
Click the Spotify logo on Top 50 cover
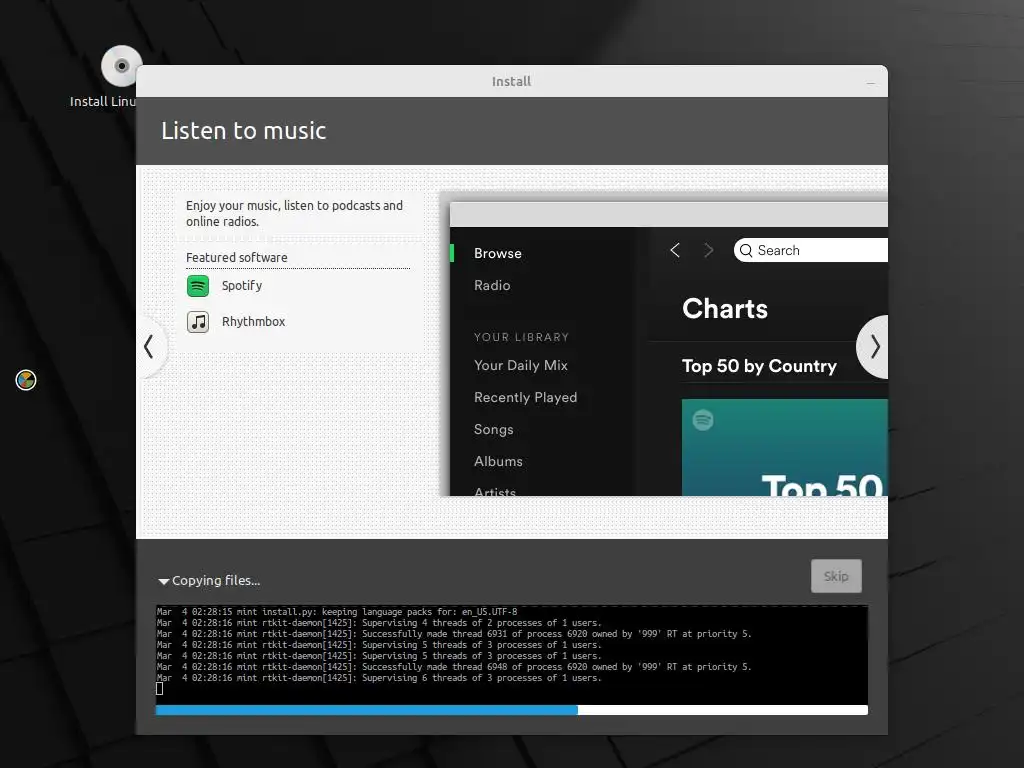tap(703, 420)
